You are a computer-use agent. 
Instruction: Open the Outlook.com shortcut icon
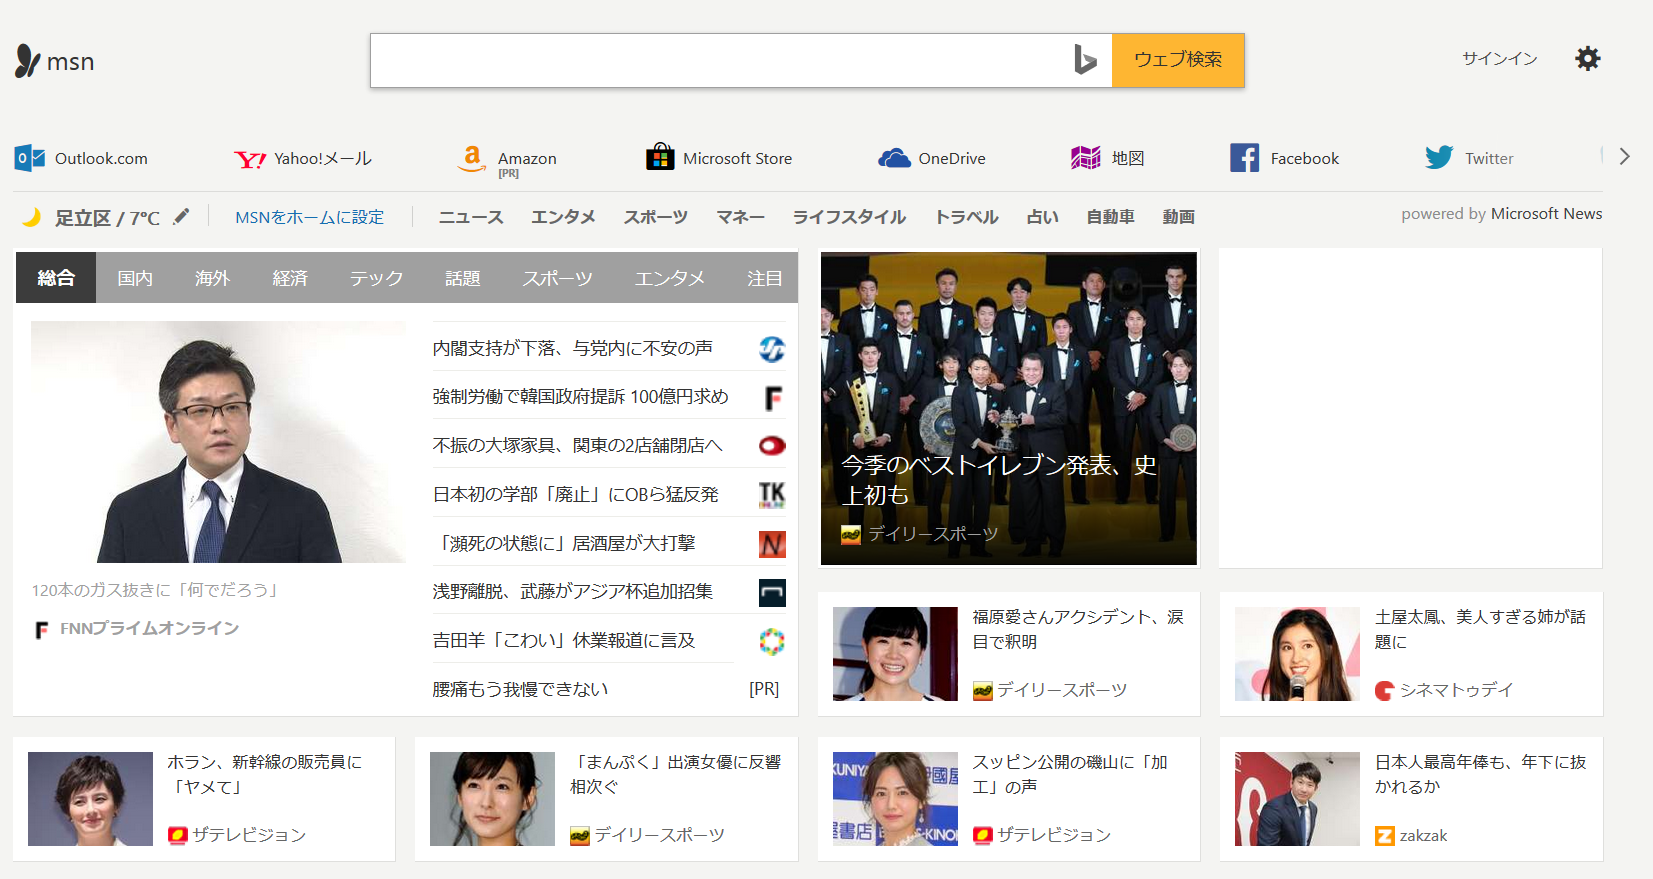pyautogui.click(x=30, y=158)
